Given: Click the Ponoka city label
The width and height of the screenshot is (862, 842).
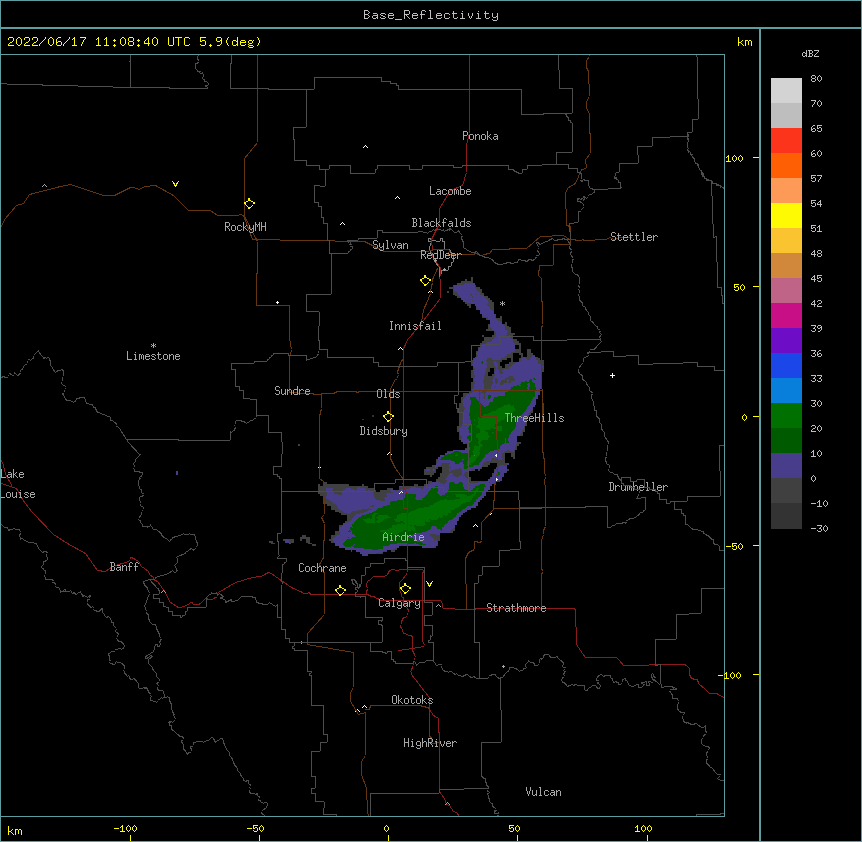Looking at the screenshot, I should (x=480, y=136).
